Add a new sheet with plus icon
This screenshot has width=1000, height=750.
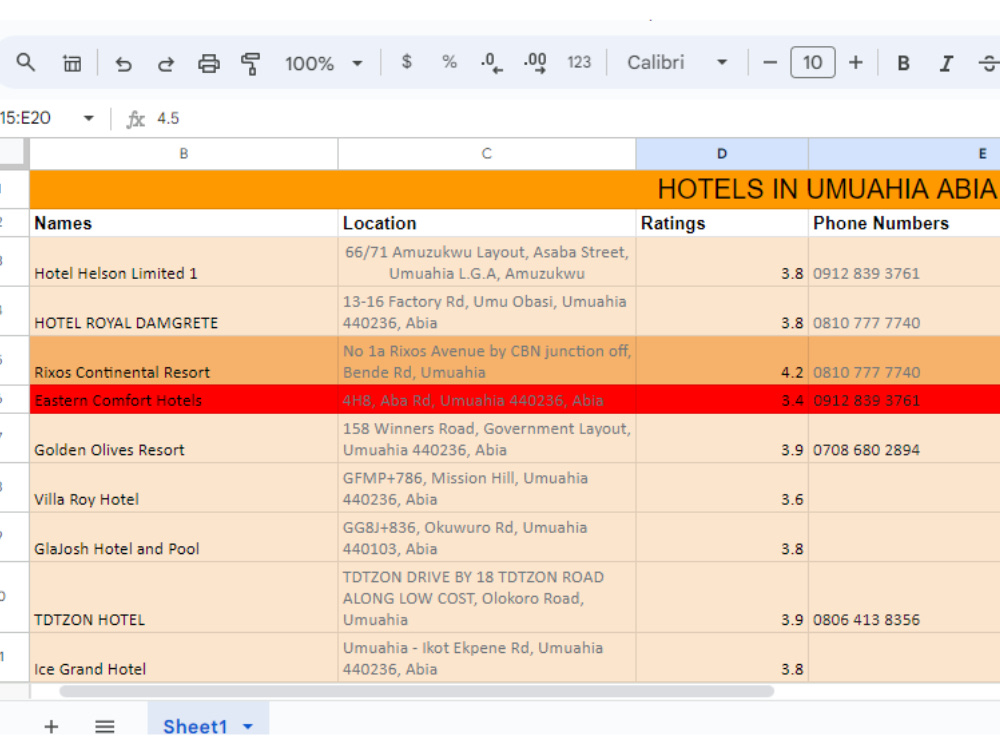coord(51,726)
